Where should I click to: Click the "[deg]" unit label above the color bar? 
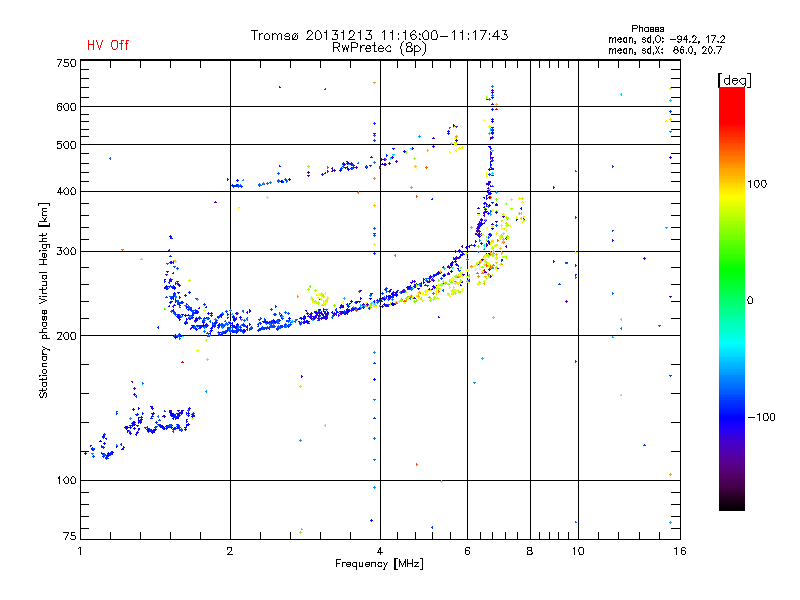[x=734, y=80]
